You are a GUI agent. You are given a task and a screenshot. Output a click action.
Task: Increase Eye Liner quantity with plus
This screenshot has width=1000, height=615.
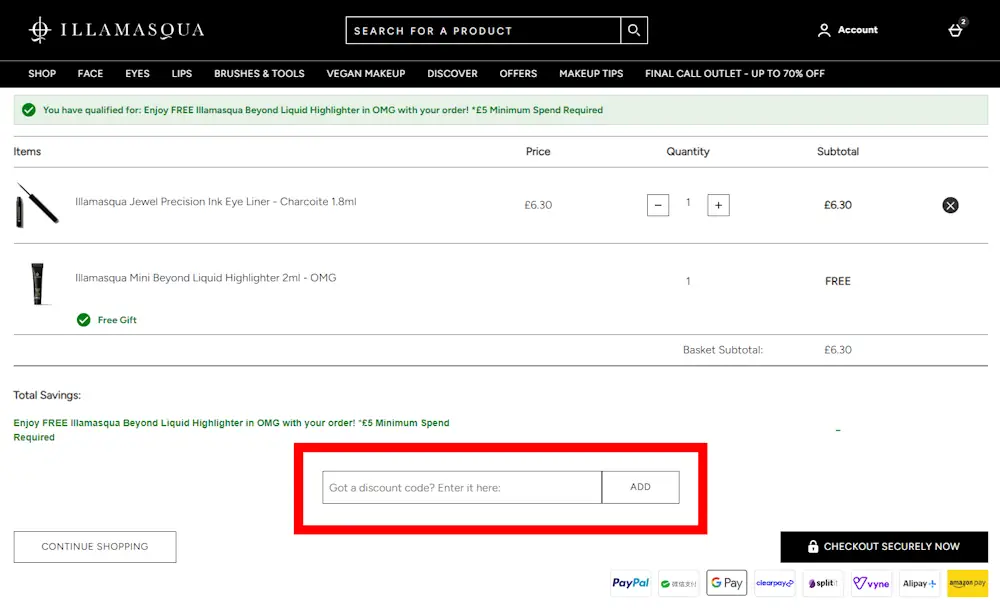point(718,205)
